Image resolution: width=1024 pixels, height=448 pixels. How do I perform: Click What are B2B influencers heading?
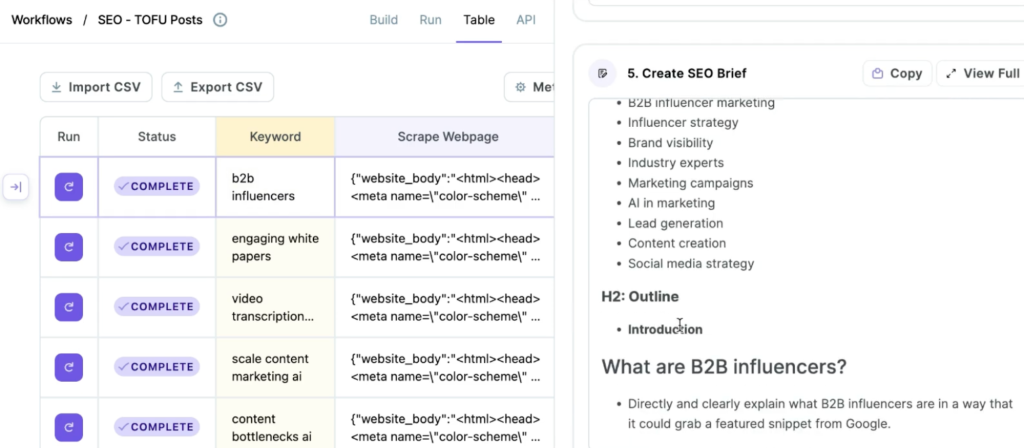[x=724, y=366]
